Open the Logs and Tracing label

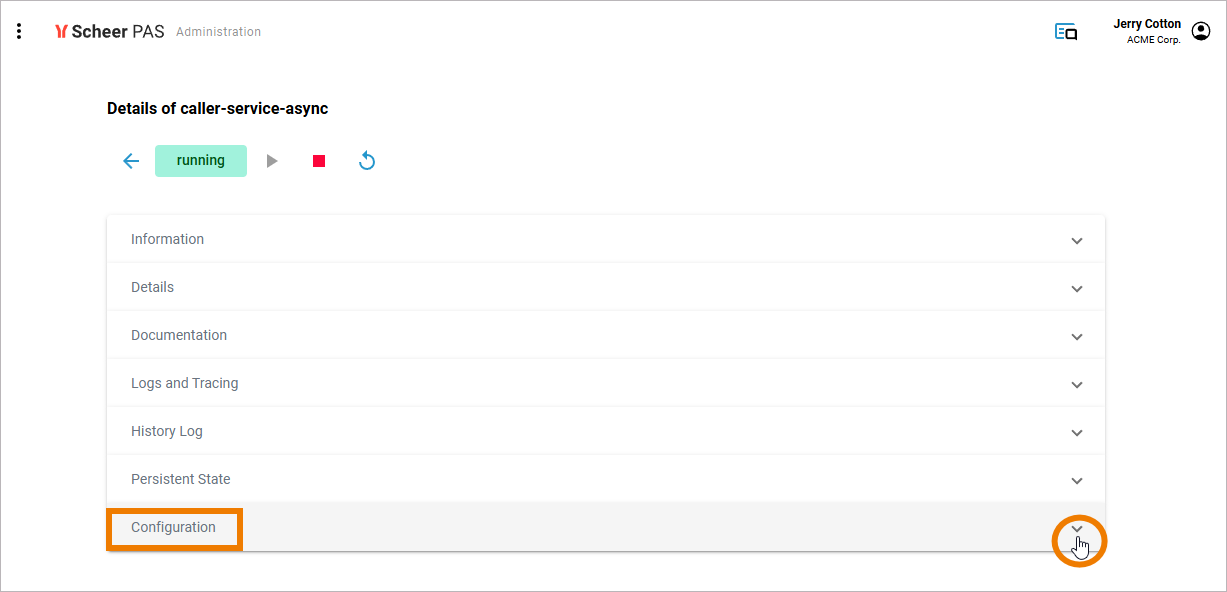pyautogui.click(x=184, y=383)
